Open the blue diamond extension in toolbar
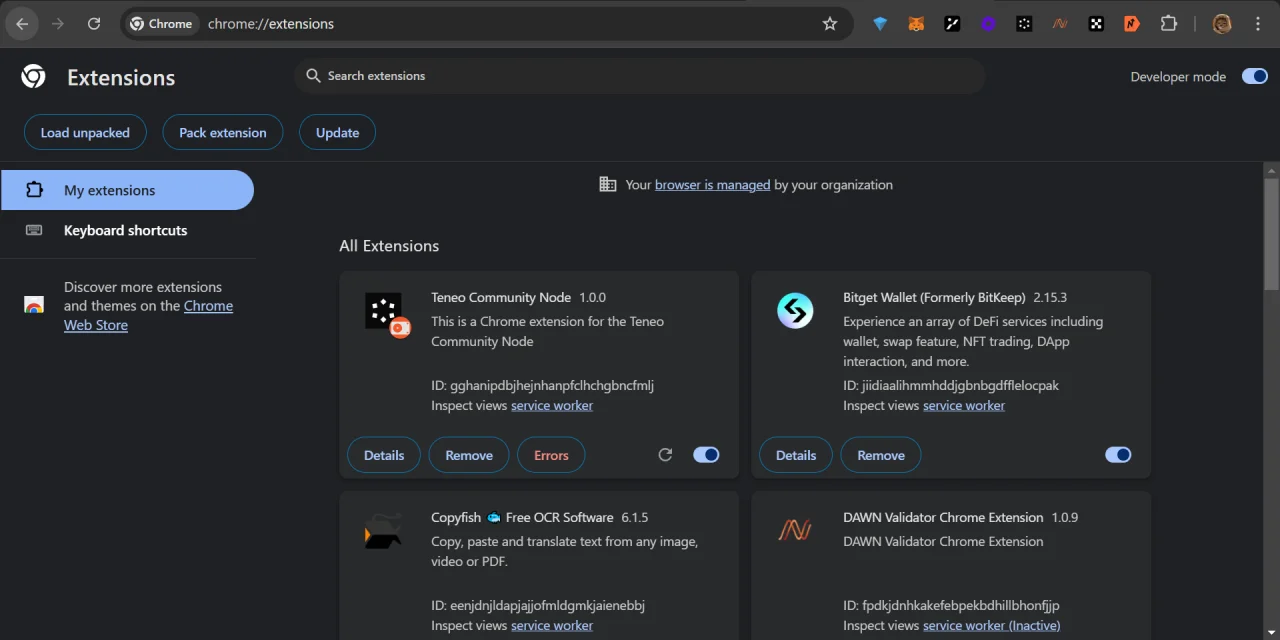Image resolution: width=1280 pixels, height=640 pixels. coord(880,24)
